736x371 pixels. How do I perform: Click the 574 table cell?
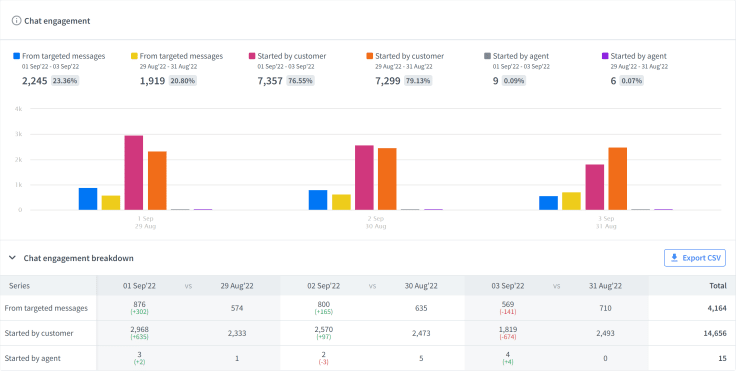(237, 308)
